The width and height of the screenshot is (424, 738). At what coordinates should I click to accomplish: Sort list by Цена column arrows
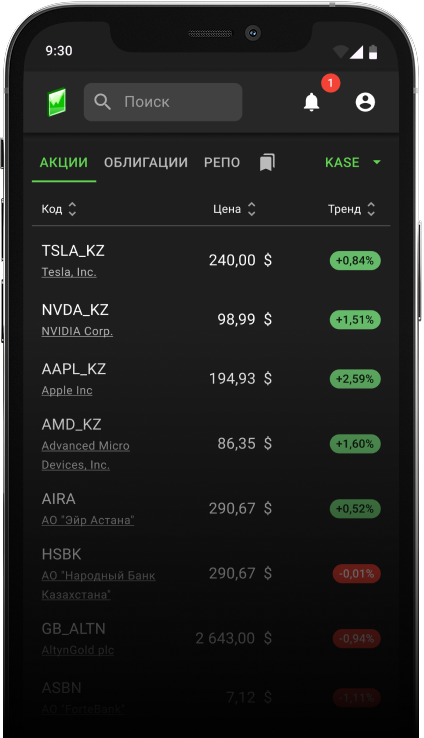click(252, 209)
